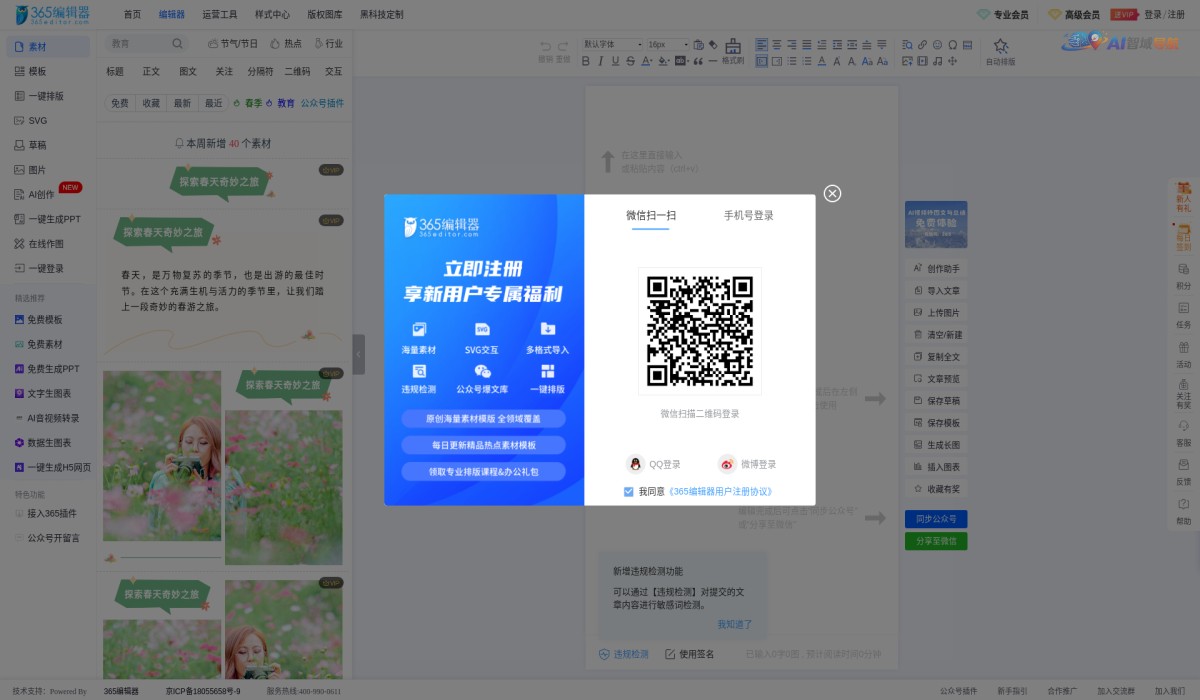1200x700 pixels.
Task: Open the font color dropdown arrow
Action: click(651, 61)
